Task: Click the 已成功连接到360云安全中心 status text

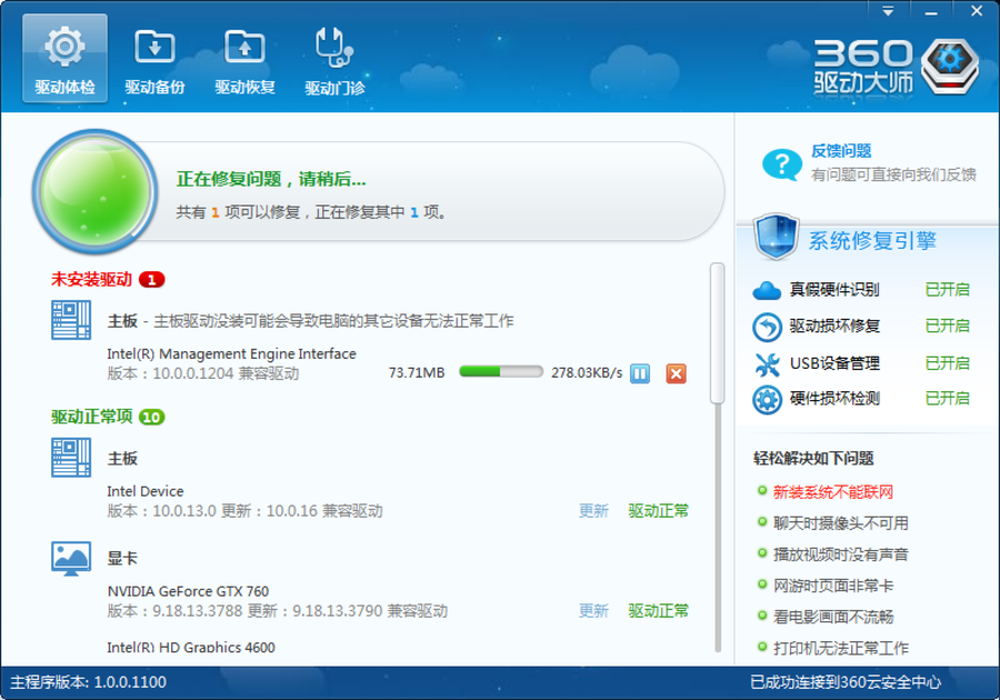Action: click(845, 682)
